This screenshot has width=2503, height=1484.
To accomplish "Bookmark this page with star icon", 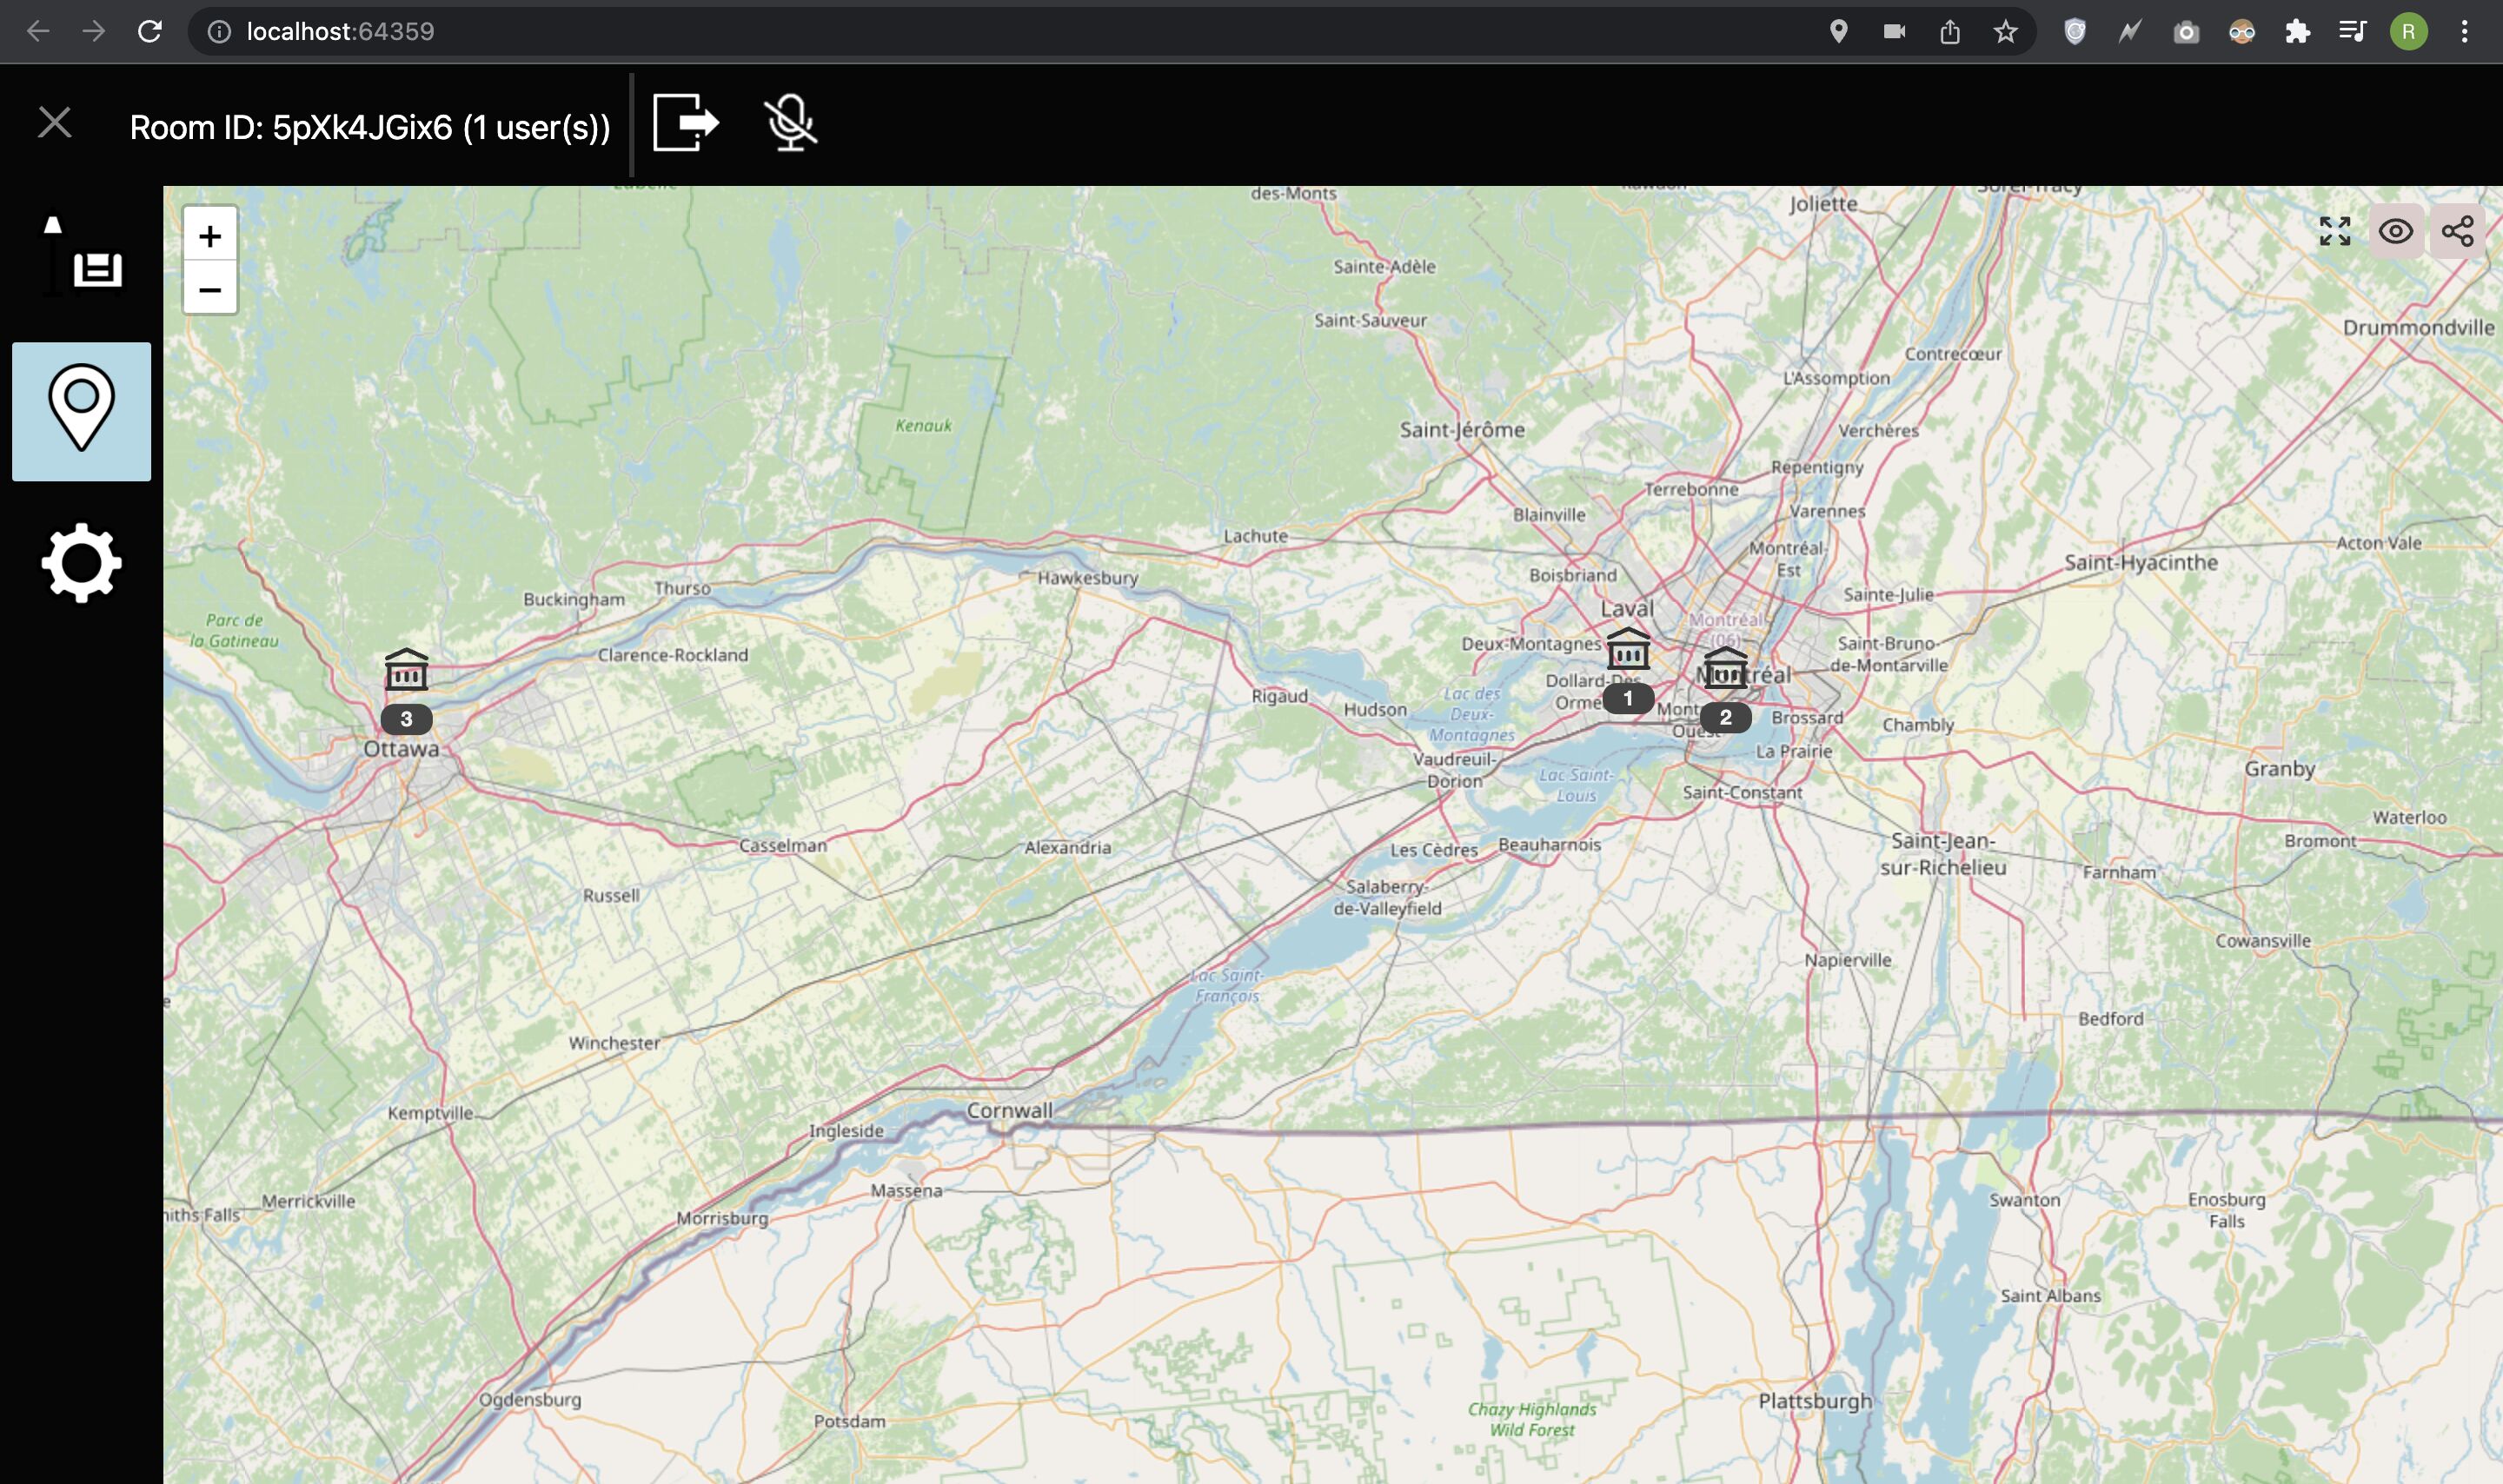I will click(2005, 32).
